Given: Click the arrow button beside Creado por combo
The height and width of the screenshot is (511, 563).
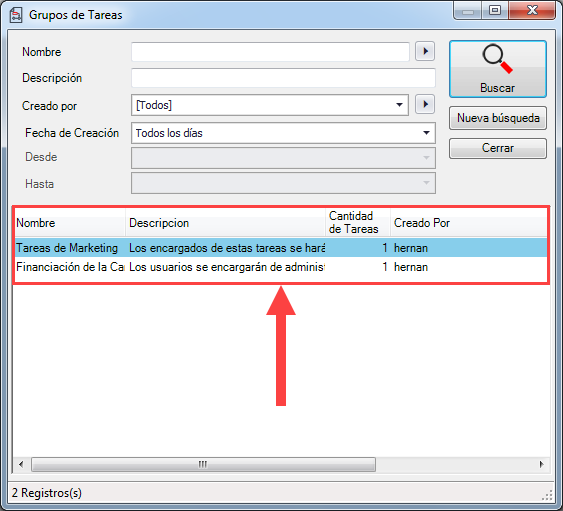Looking at the screenshot, I should click(x=425, y=104).
